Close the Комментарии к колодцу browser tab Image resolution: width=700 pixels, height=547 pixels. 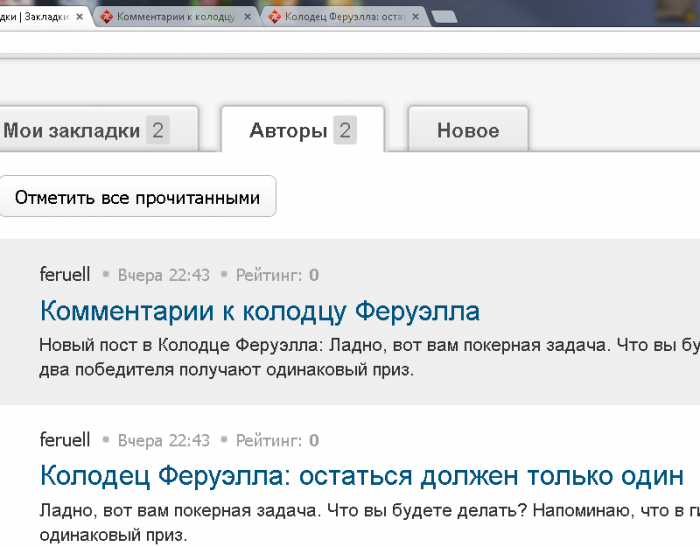pyautogui.click(x=247, y=17)
